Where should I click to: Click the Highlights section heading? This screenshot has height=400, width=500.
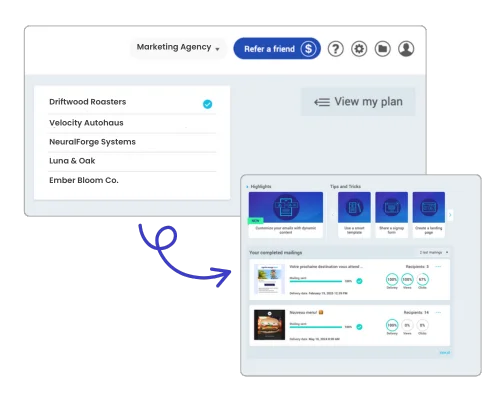pyautogui.click(x=261, y=186)
